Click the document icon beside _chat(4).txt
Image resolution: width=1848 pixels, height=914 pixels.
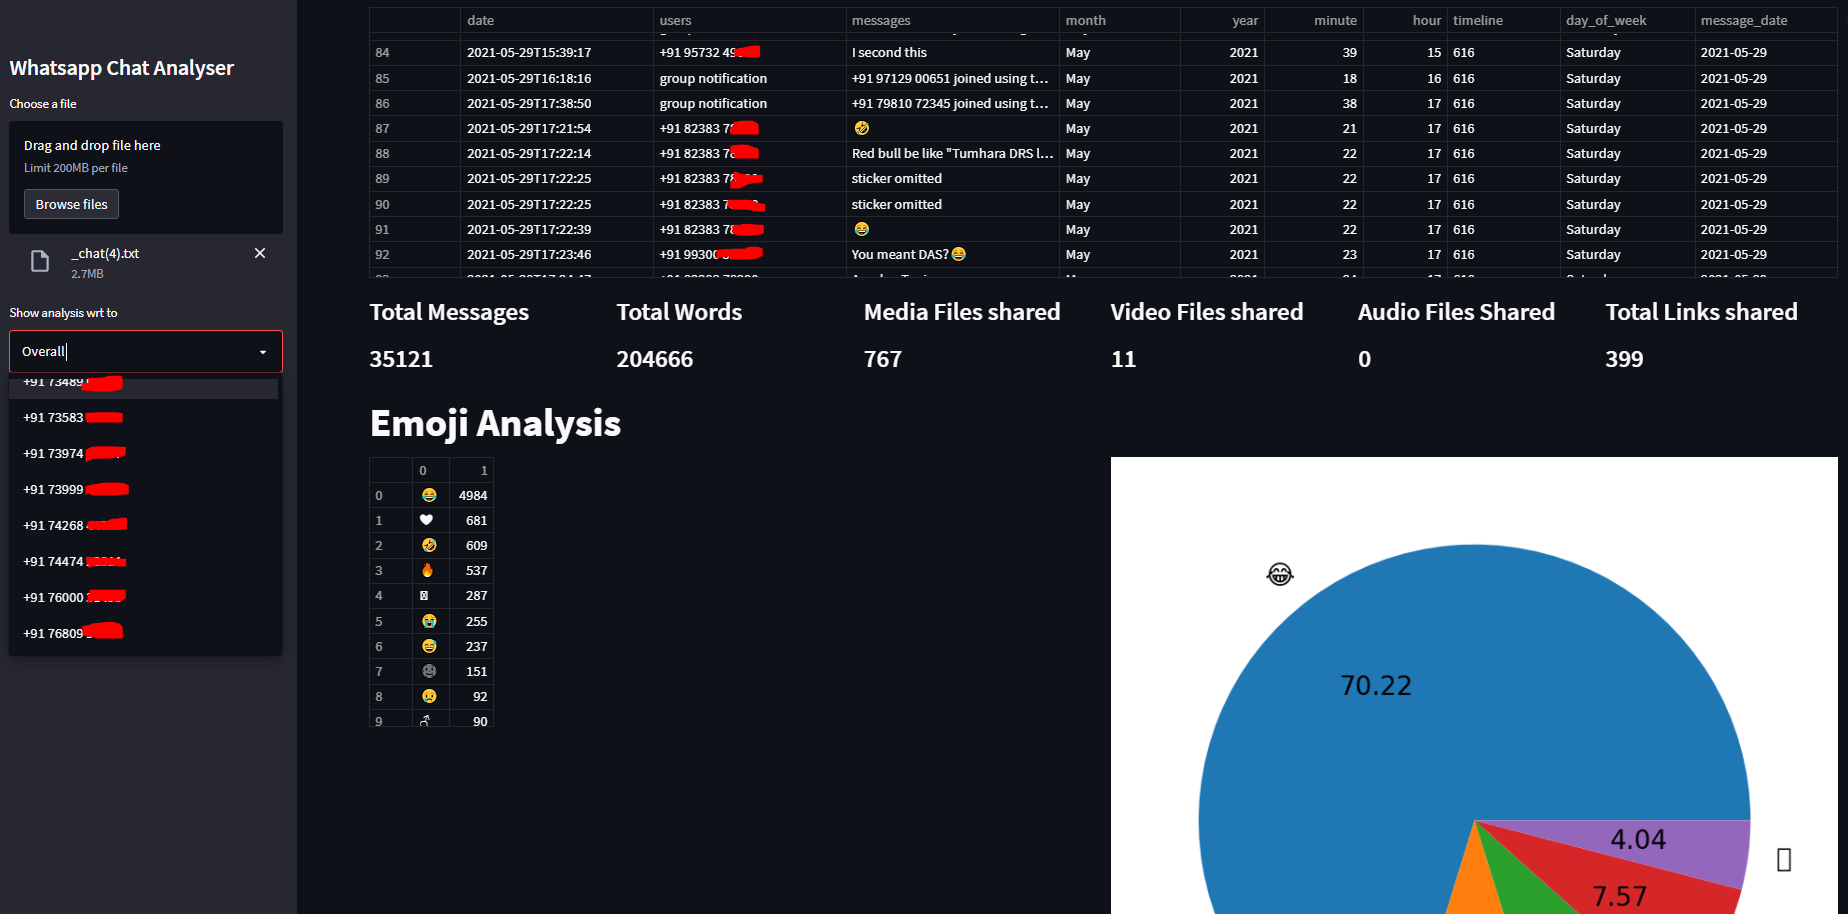[x=39, y=261]
